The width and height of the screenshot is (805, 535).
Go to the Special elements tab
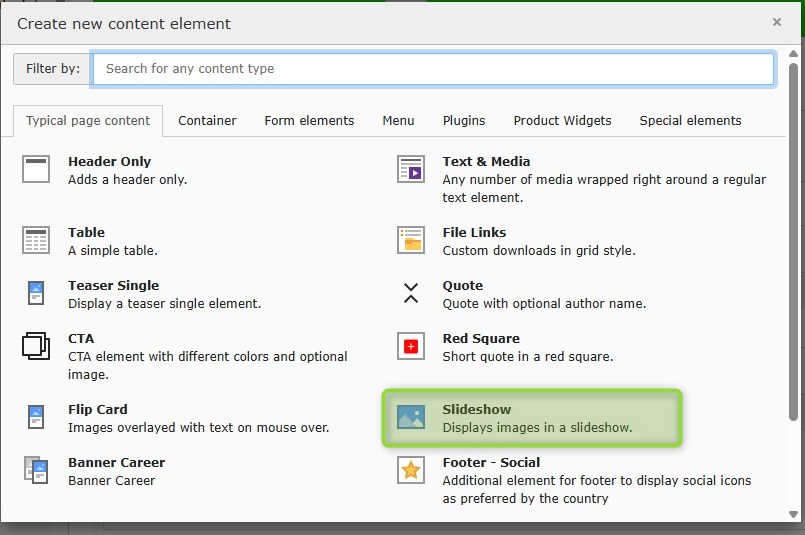pyautogui.click(x=690, y=121)
